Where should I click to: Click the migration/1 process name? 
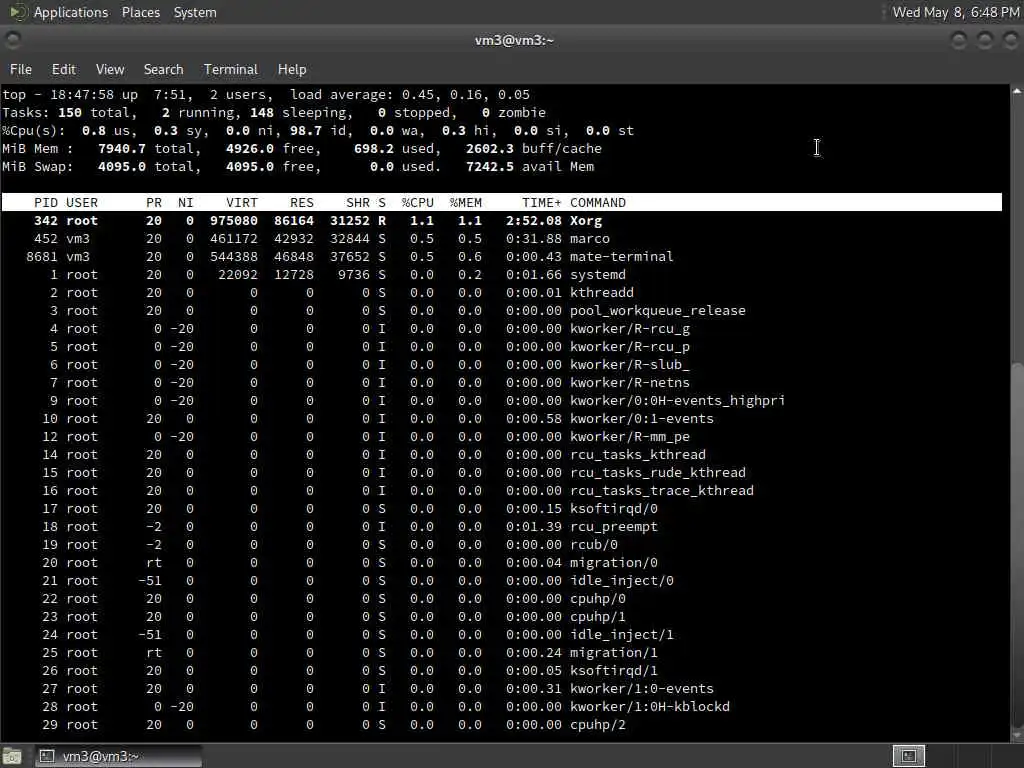coord(614,653)
